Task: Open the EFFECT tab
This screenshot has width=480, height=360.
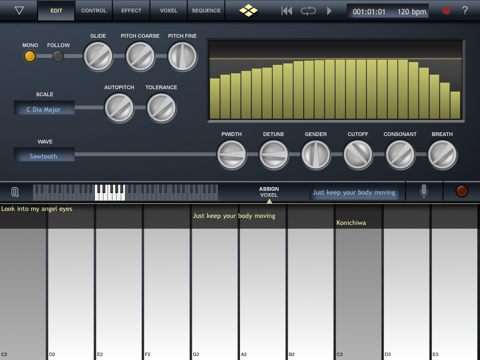Action: 131,11
